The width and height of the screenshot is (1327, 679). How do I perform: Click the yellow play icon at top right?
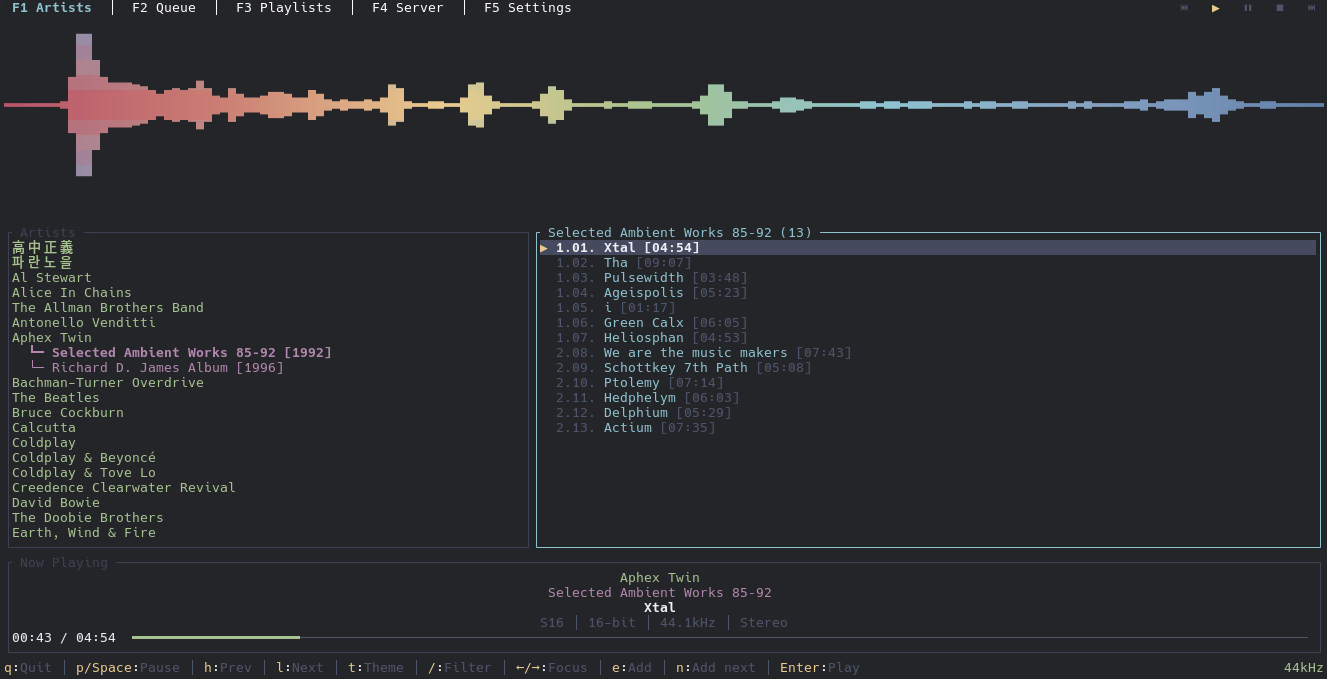(1216, 8)
